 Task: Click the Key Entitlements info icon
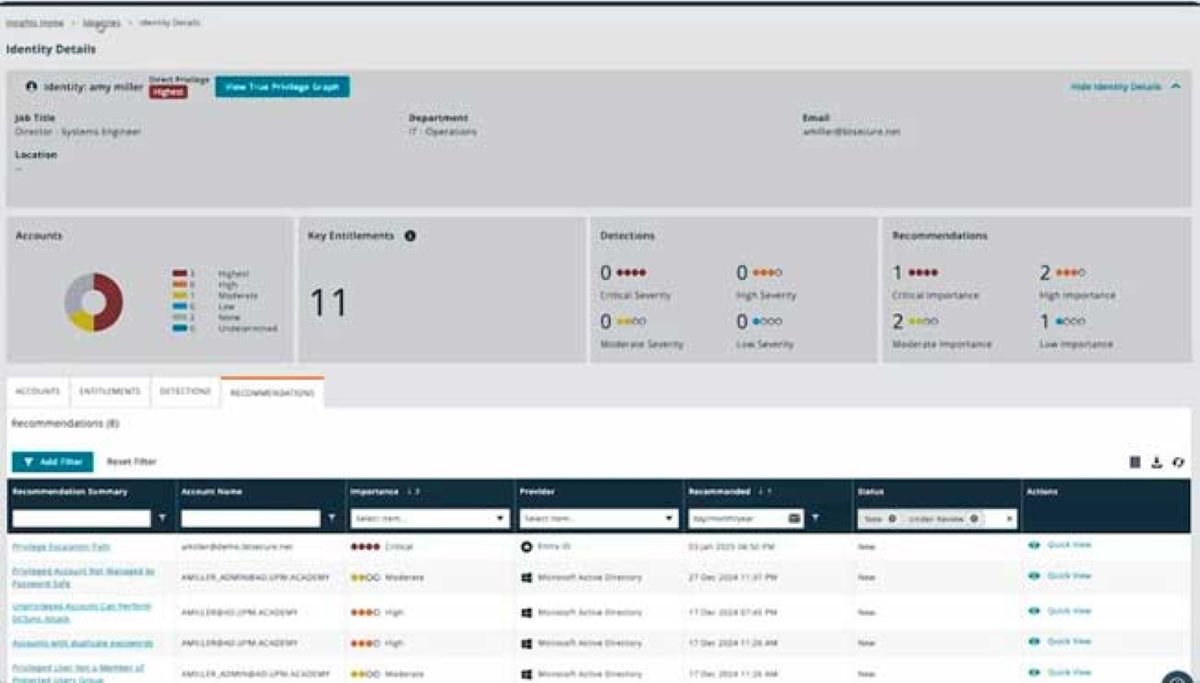click(x=410, y=236)
